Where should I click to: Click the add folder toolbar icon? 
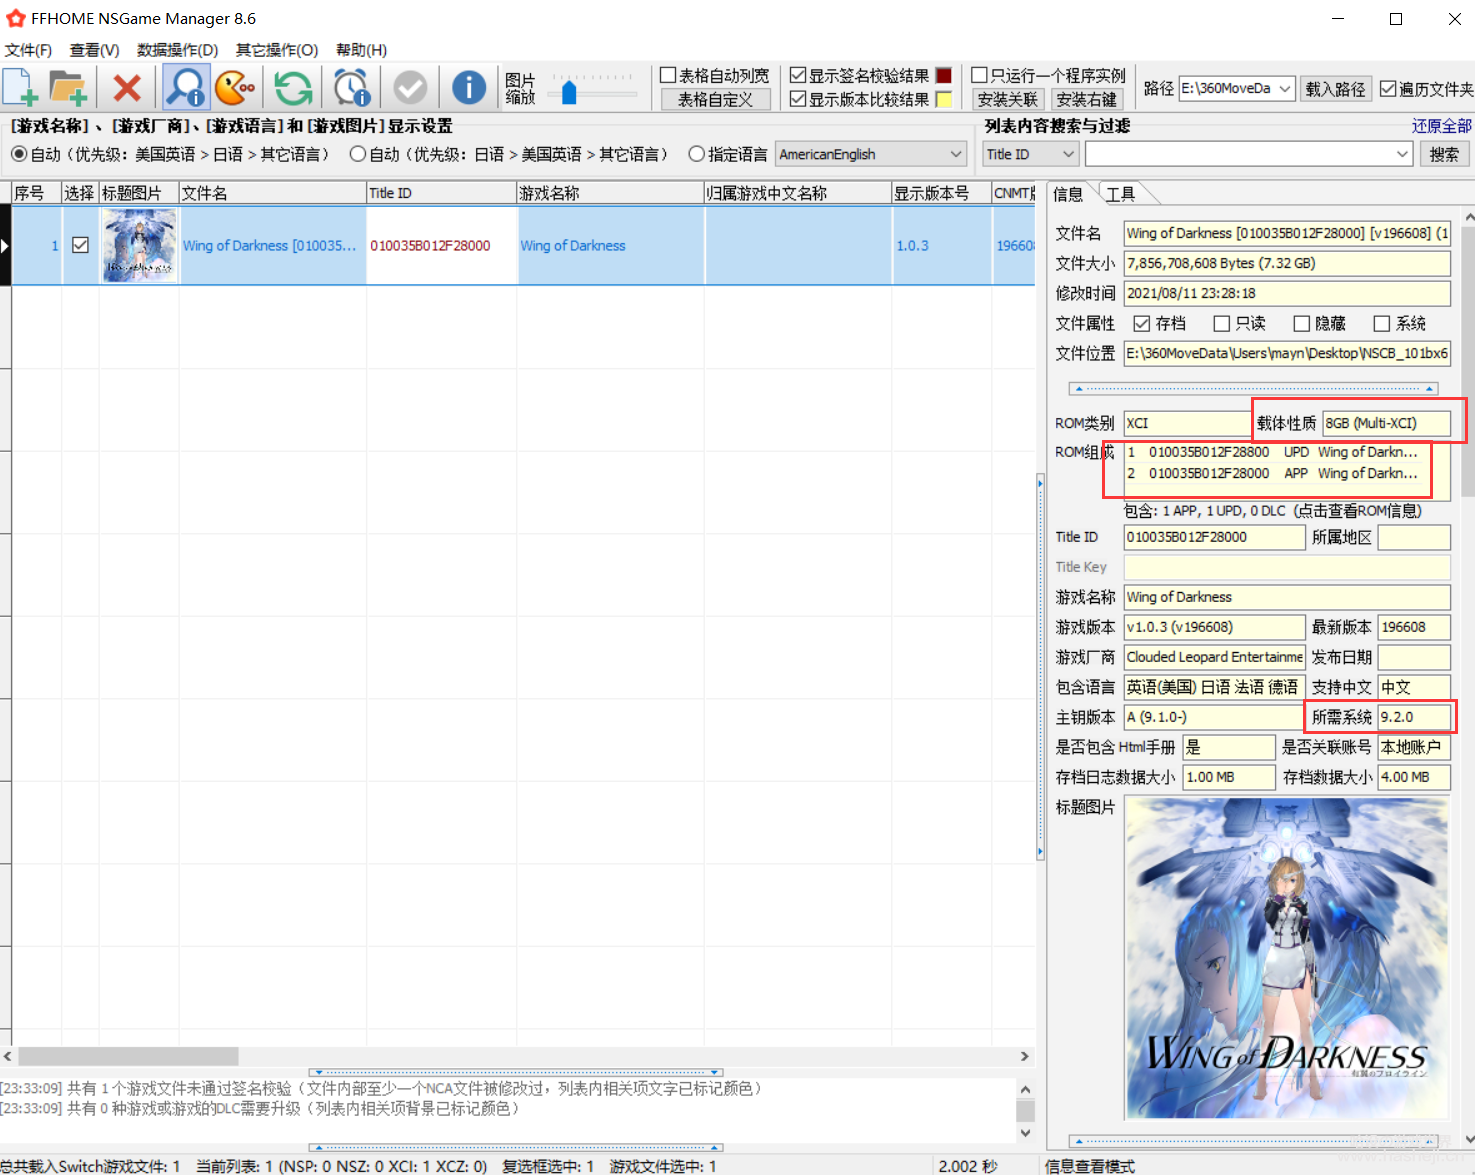click(68, 88)
